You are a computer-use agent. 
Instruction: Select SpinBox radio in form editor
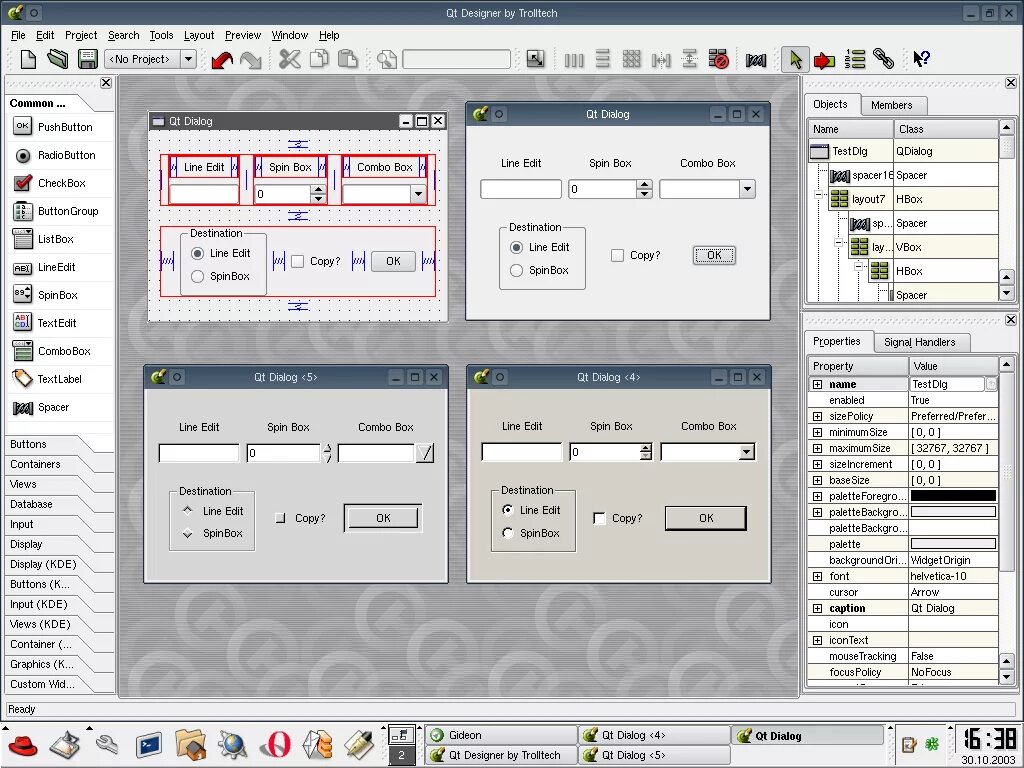(x=197, y=277)
